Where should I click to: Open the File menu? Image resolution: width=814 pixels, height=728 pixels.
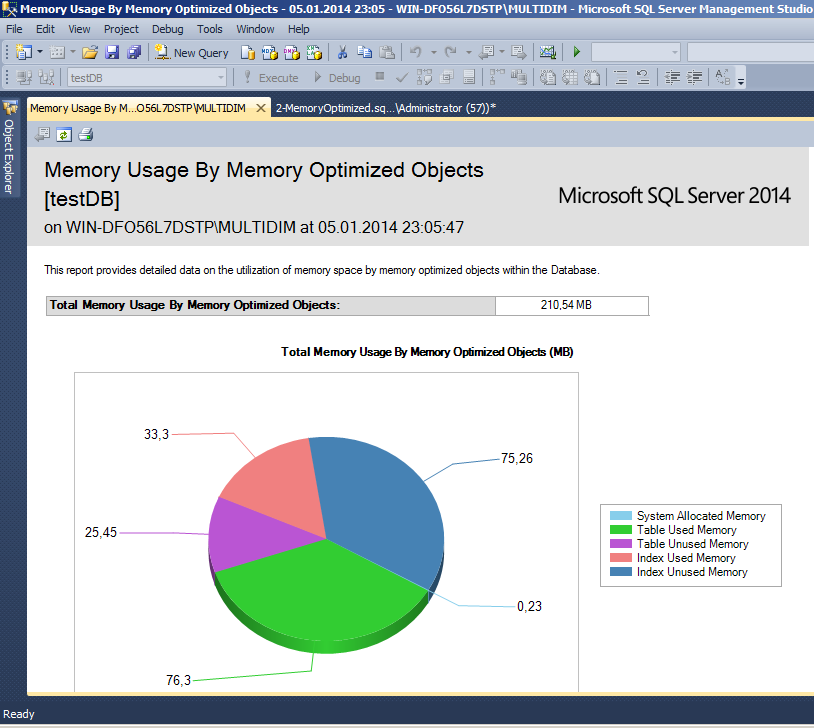tap(14, 29)
